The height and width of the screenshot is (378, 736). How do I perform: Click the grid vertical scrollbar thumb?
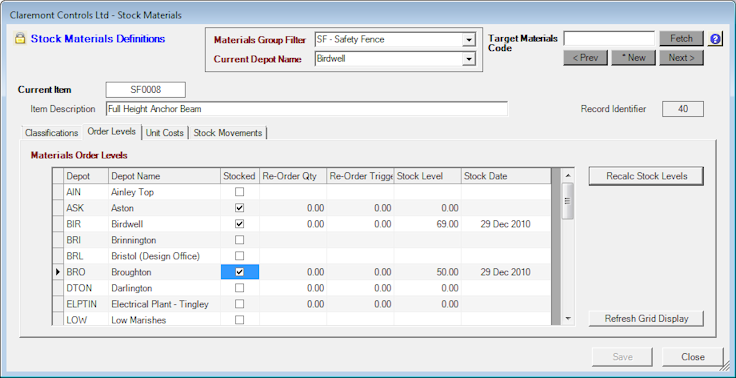(568, 201)
